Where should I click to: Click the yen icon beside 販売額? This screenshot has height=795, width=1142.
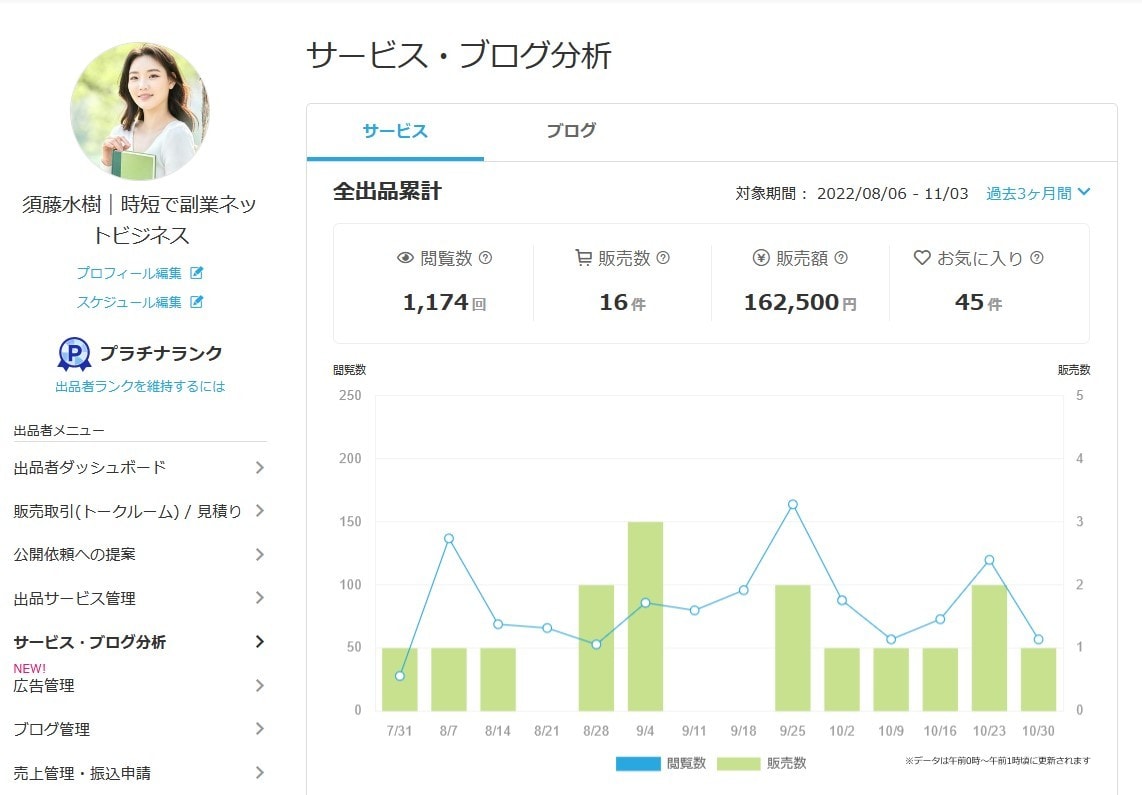761,258
